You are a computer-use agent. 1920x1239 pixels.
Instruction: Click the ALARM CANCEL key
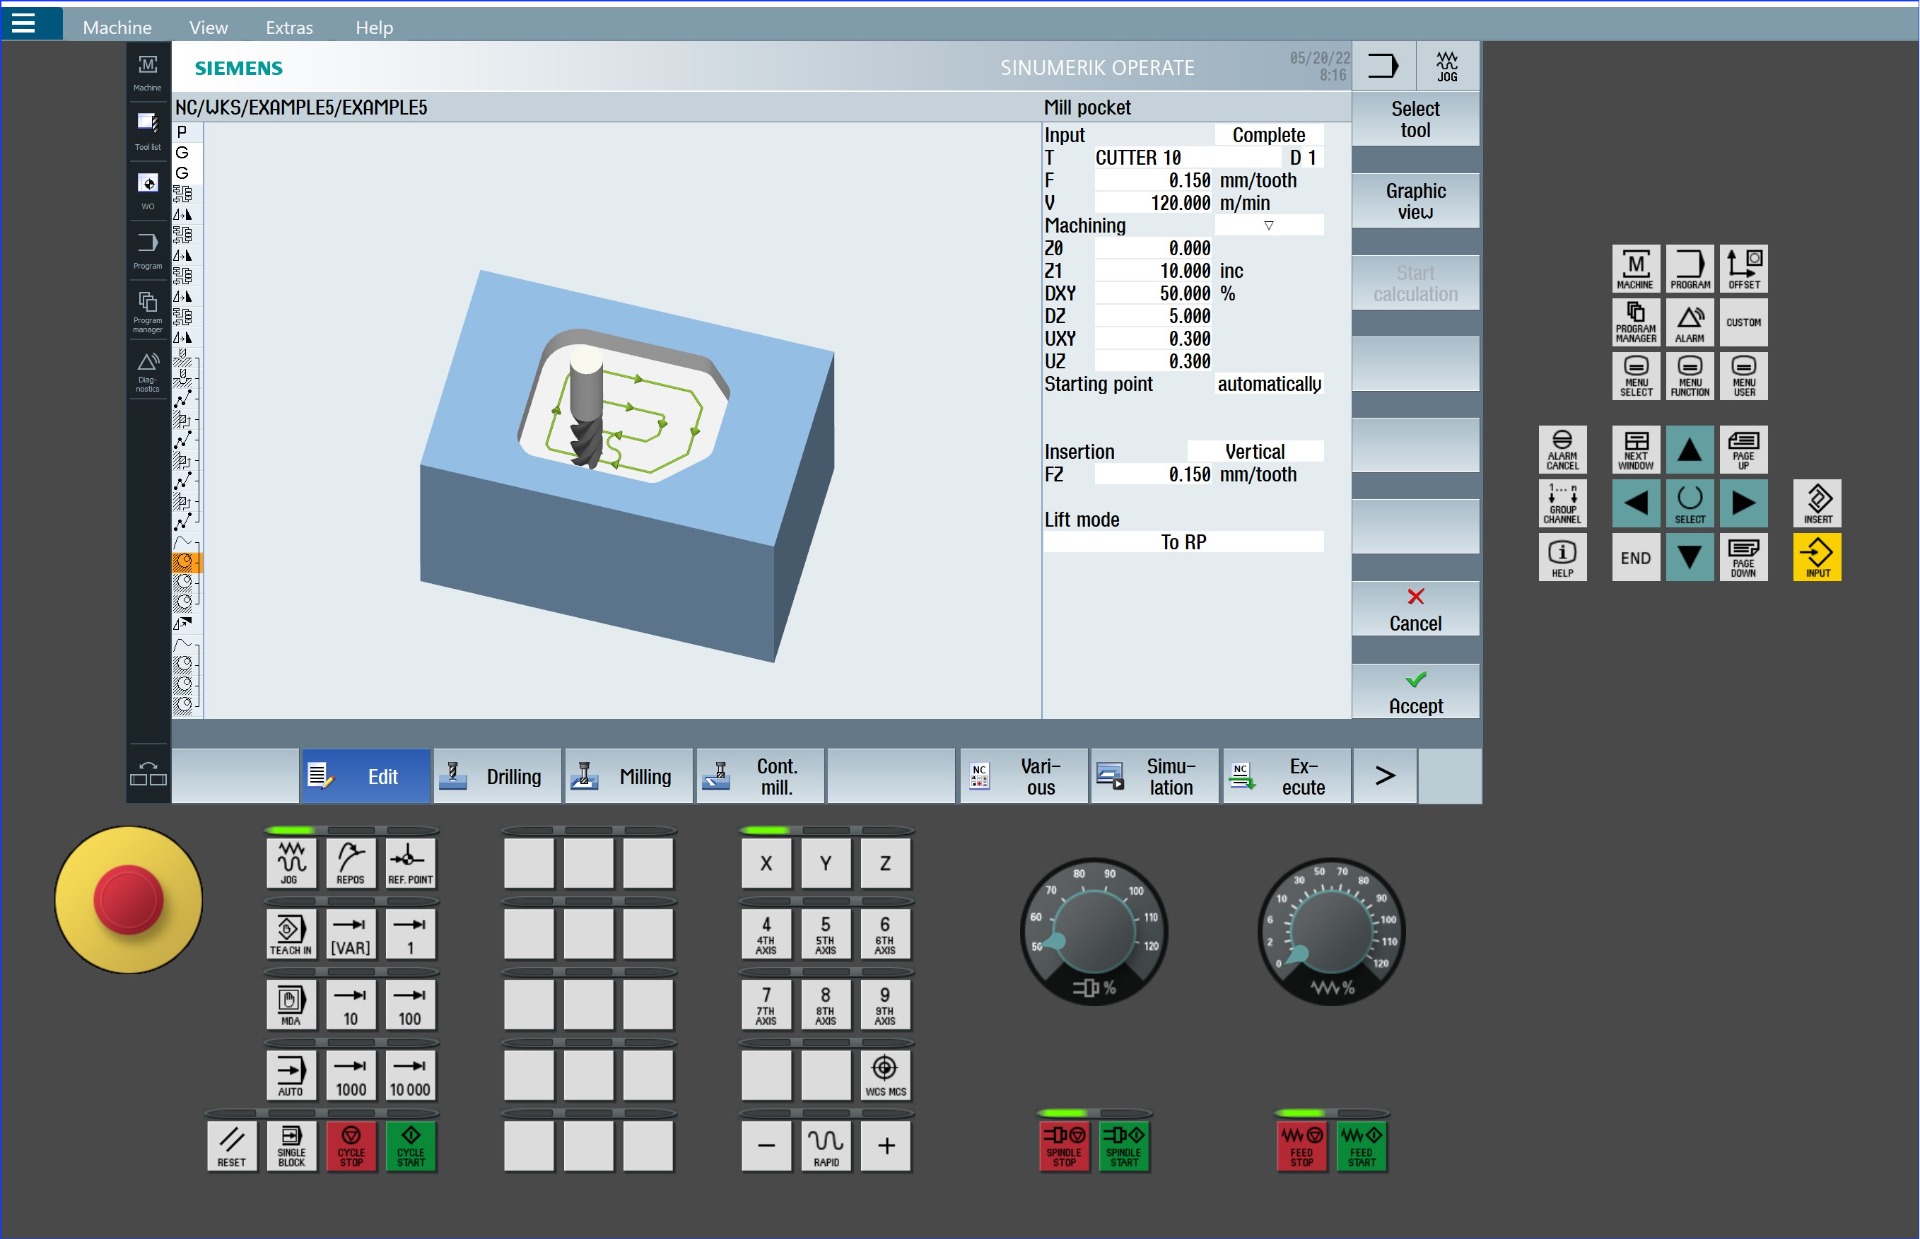(x=1562, y=449)
